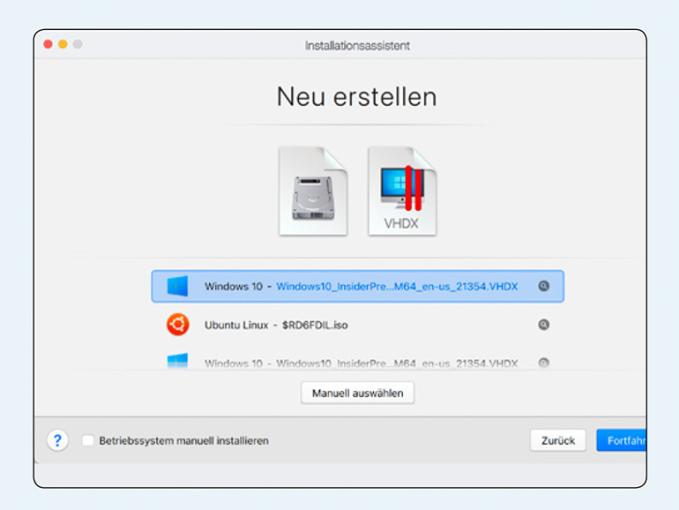
Task: Select the Ubuntu Linux $RD6FDIL.iso row
Action: pyautogui.click(x=358, y=325)
